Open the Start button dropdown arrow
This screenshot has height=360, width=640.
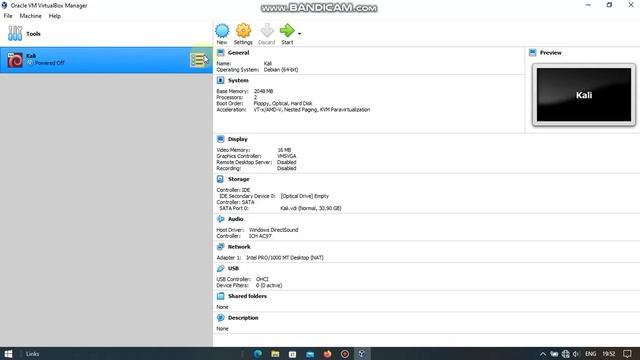point(300,33)
